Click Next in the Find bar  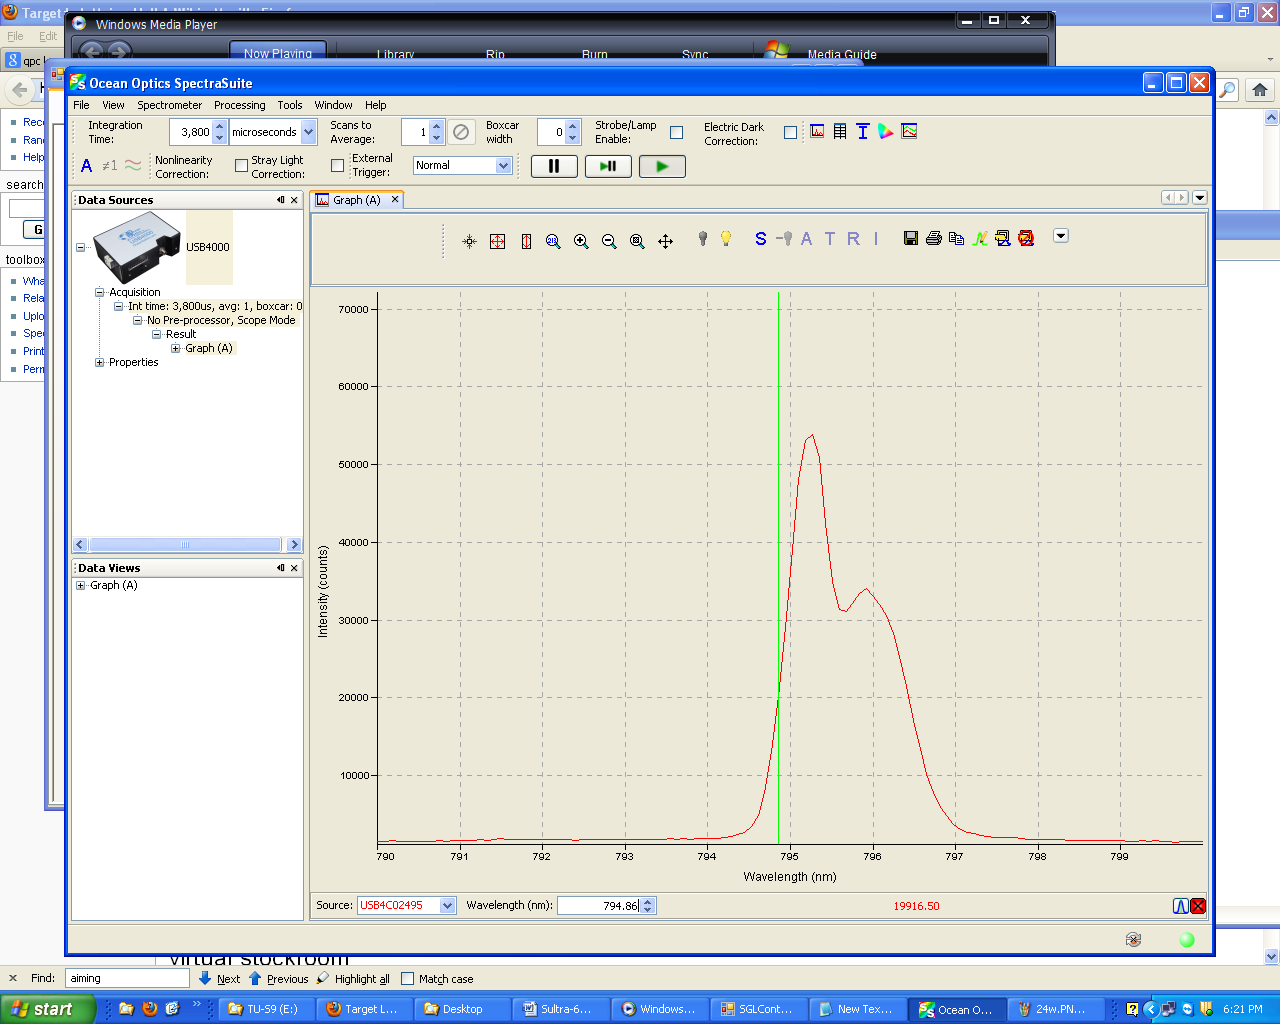[x=220, y=979]
